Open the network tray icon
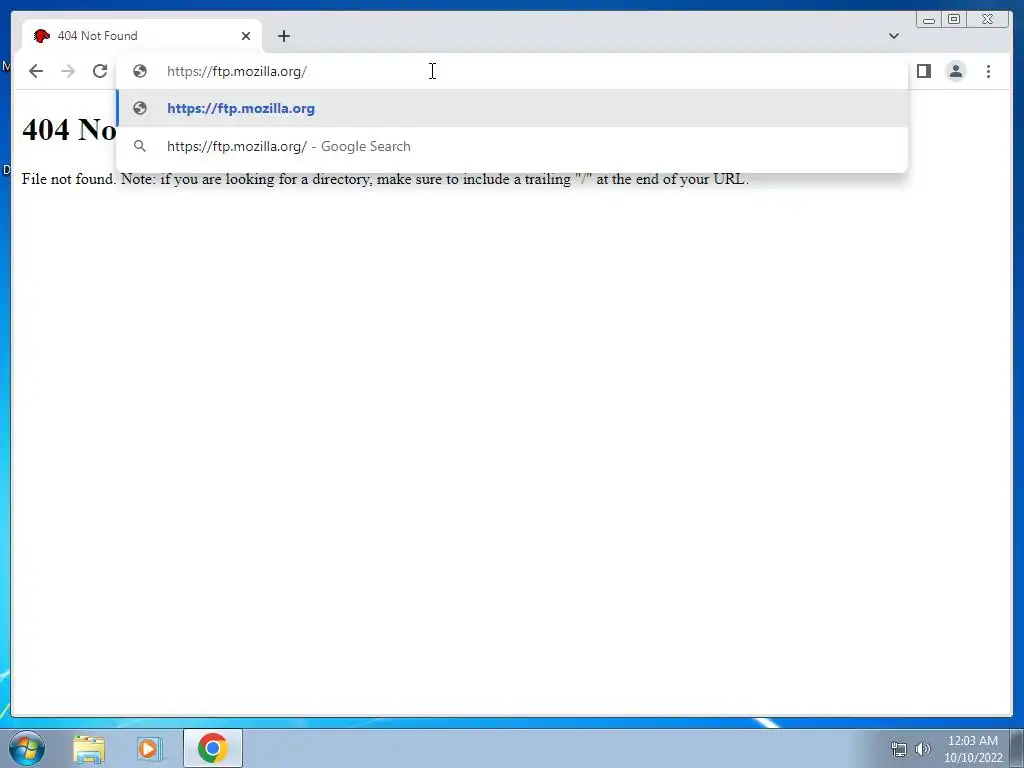Image resolution: width=1024 pixels, height=768 pixels. click(x=899, y=749)
